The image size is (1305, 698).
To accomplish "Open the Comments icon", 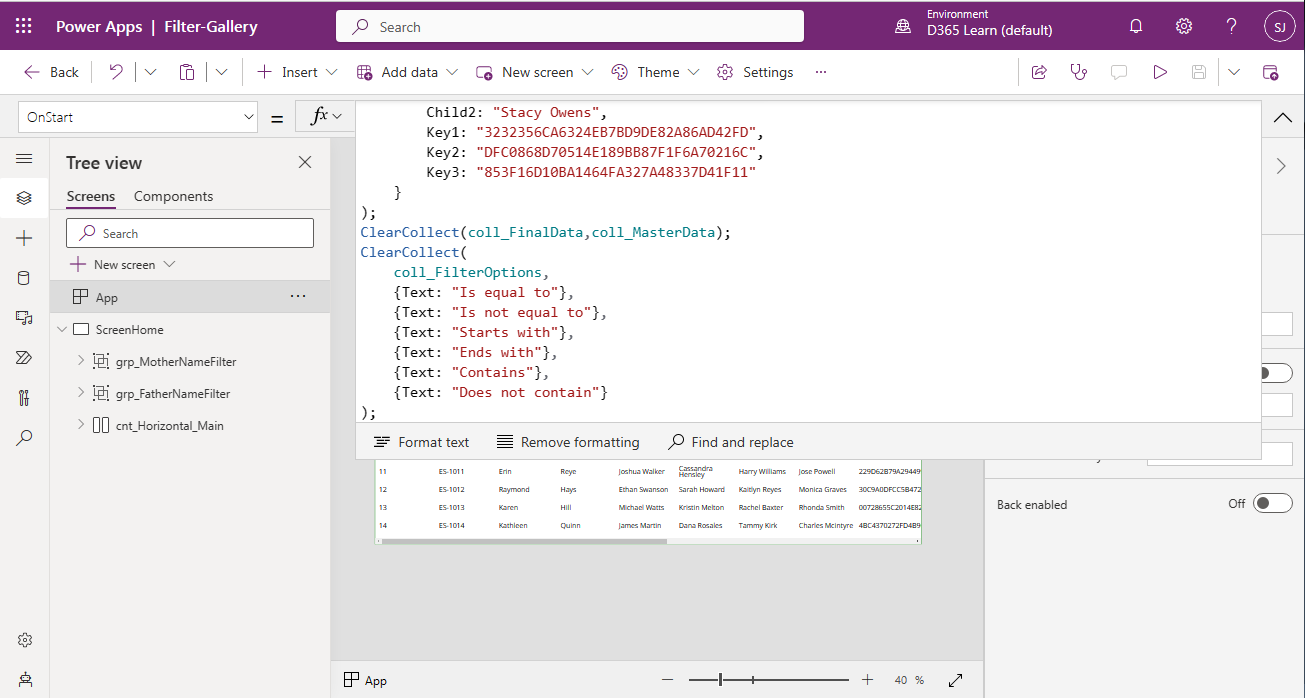I will 1119,72.
